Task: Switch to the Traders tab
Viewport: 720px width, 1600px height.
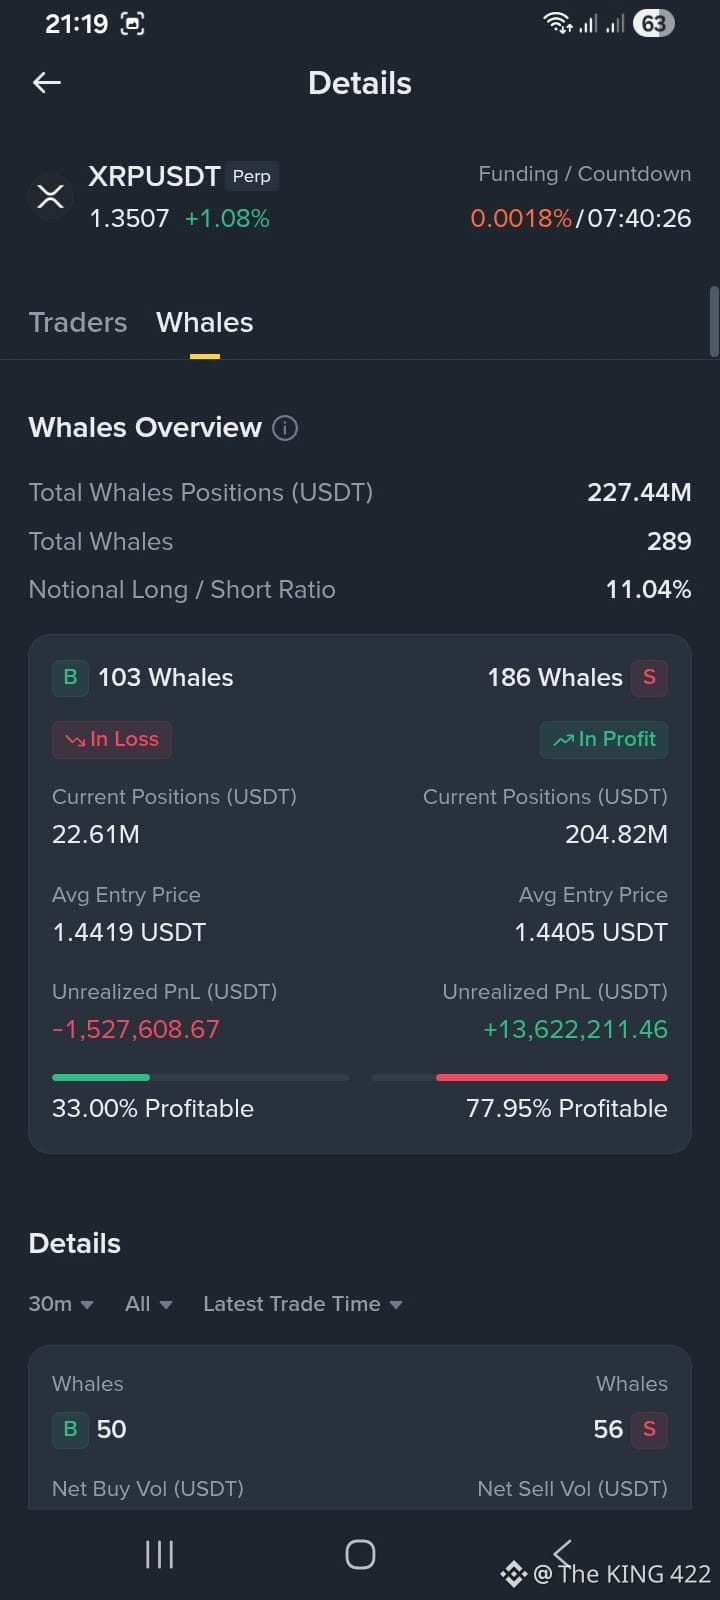Action: click(x=78, y=322)
